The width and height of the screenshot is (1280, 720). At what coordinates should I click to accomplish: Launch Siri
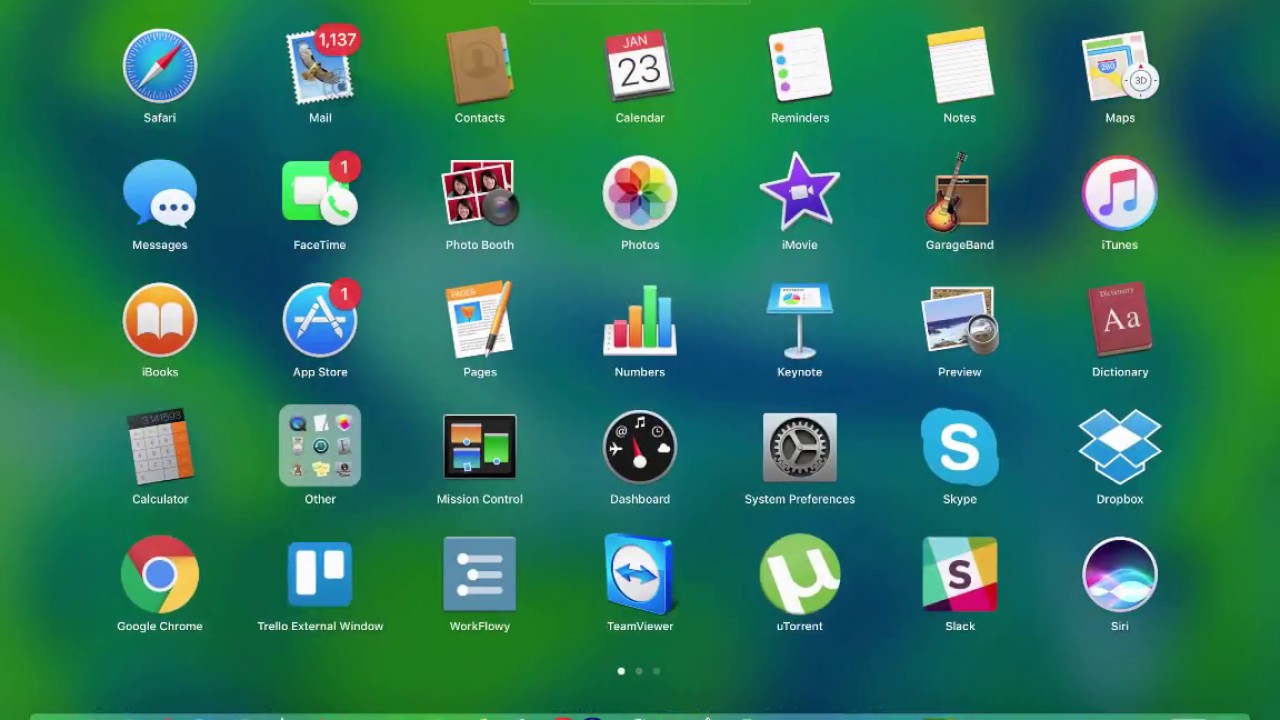coord(1120,574)
